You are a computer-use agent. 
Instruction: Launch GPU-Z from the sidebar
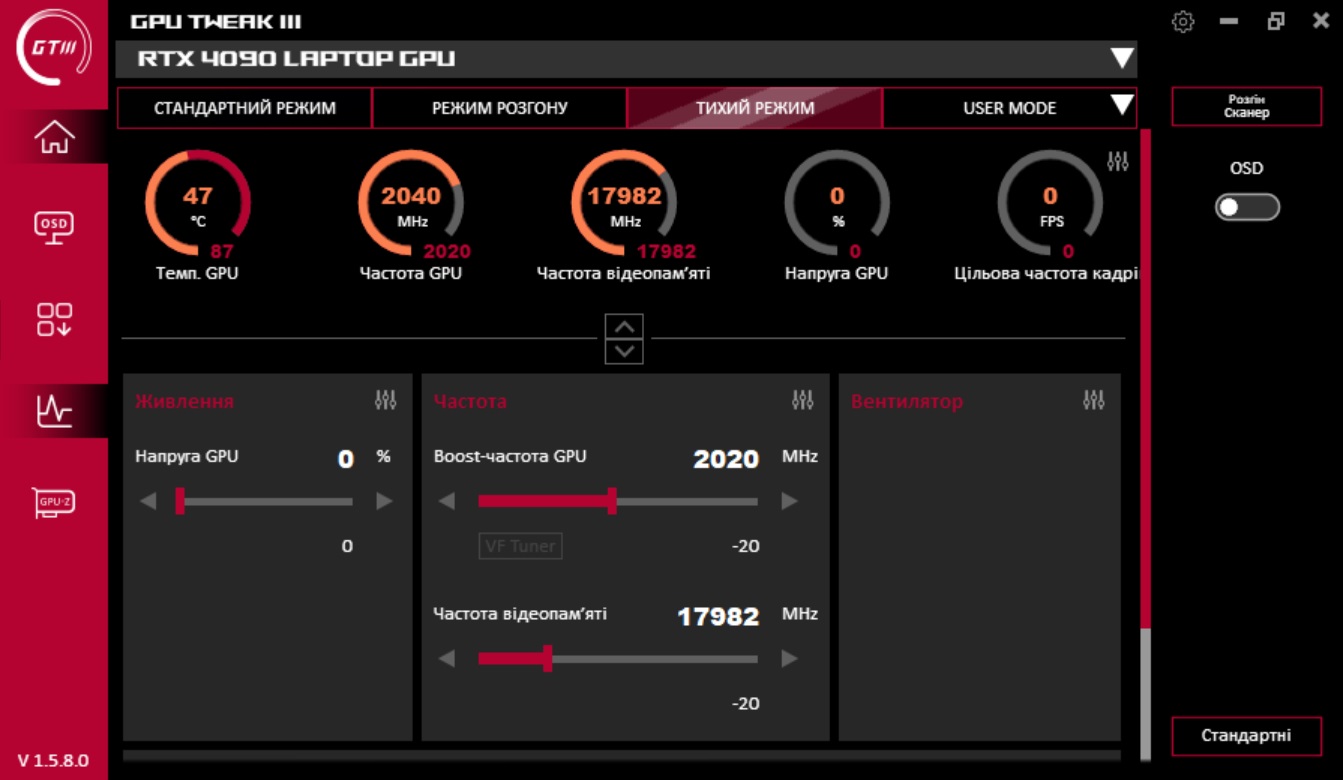(54, 501)
